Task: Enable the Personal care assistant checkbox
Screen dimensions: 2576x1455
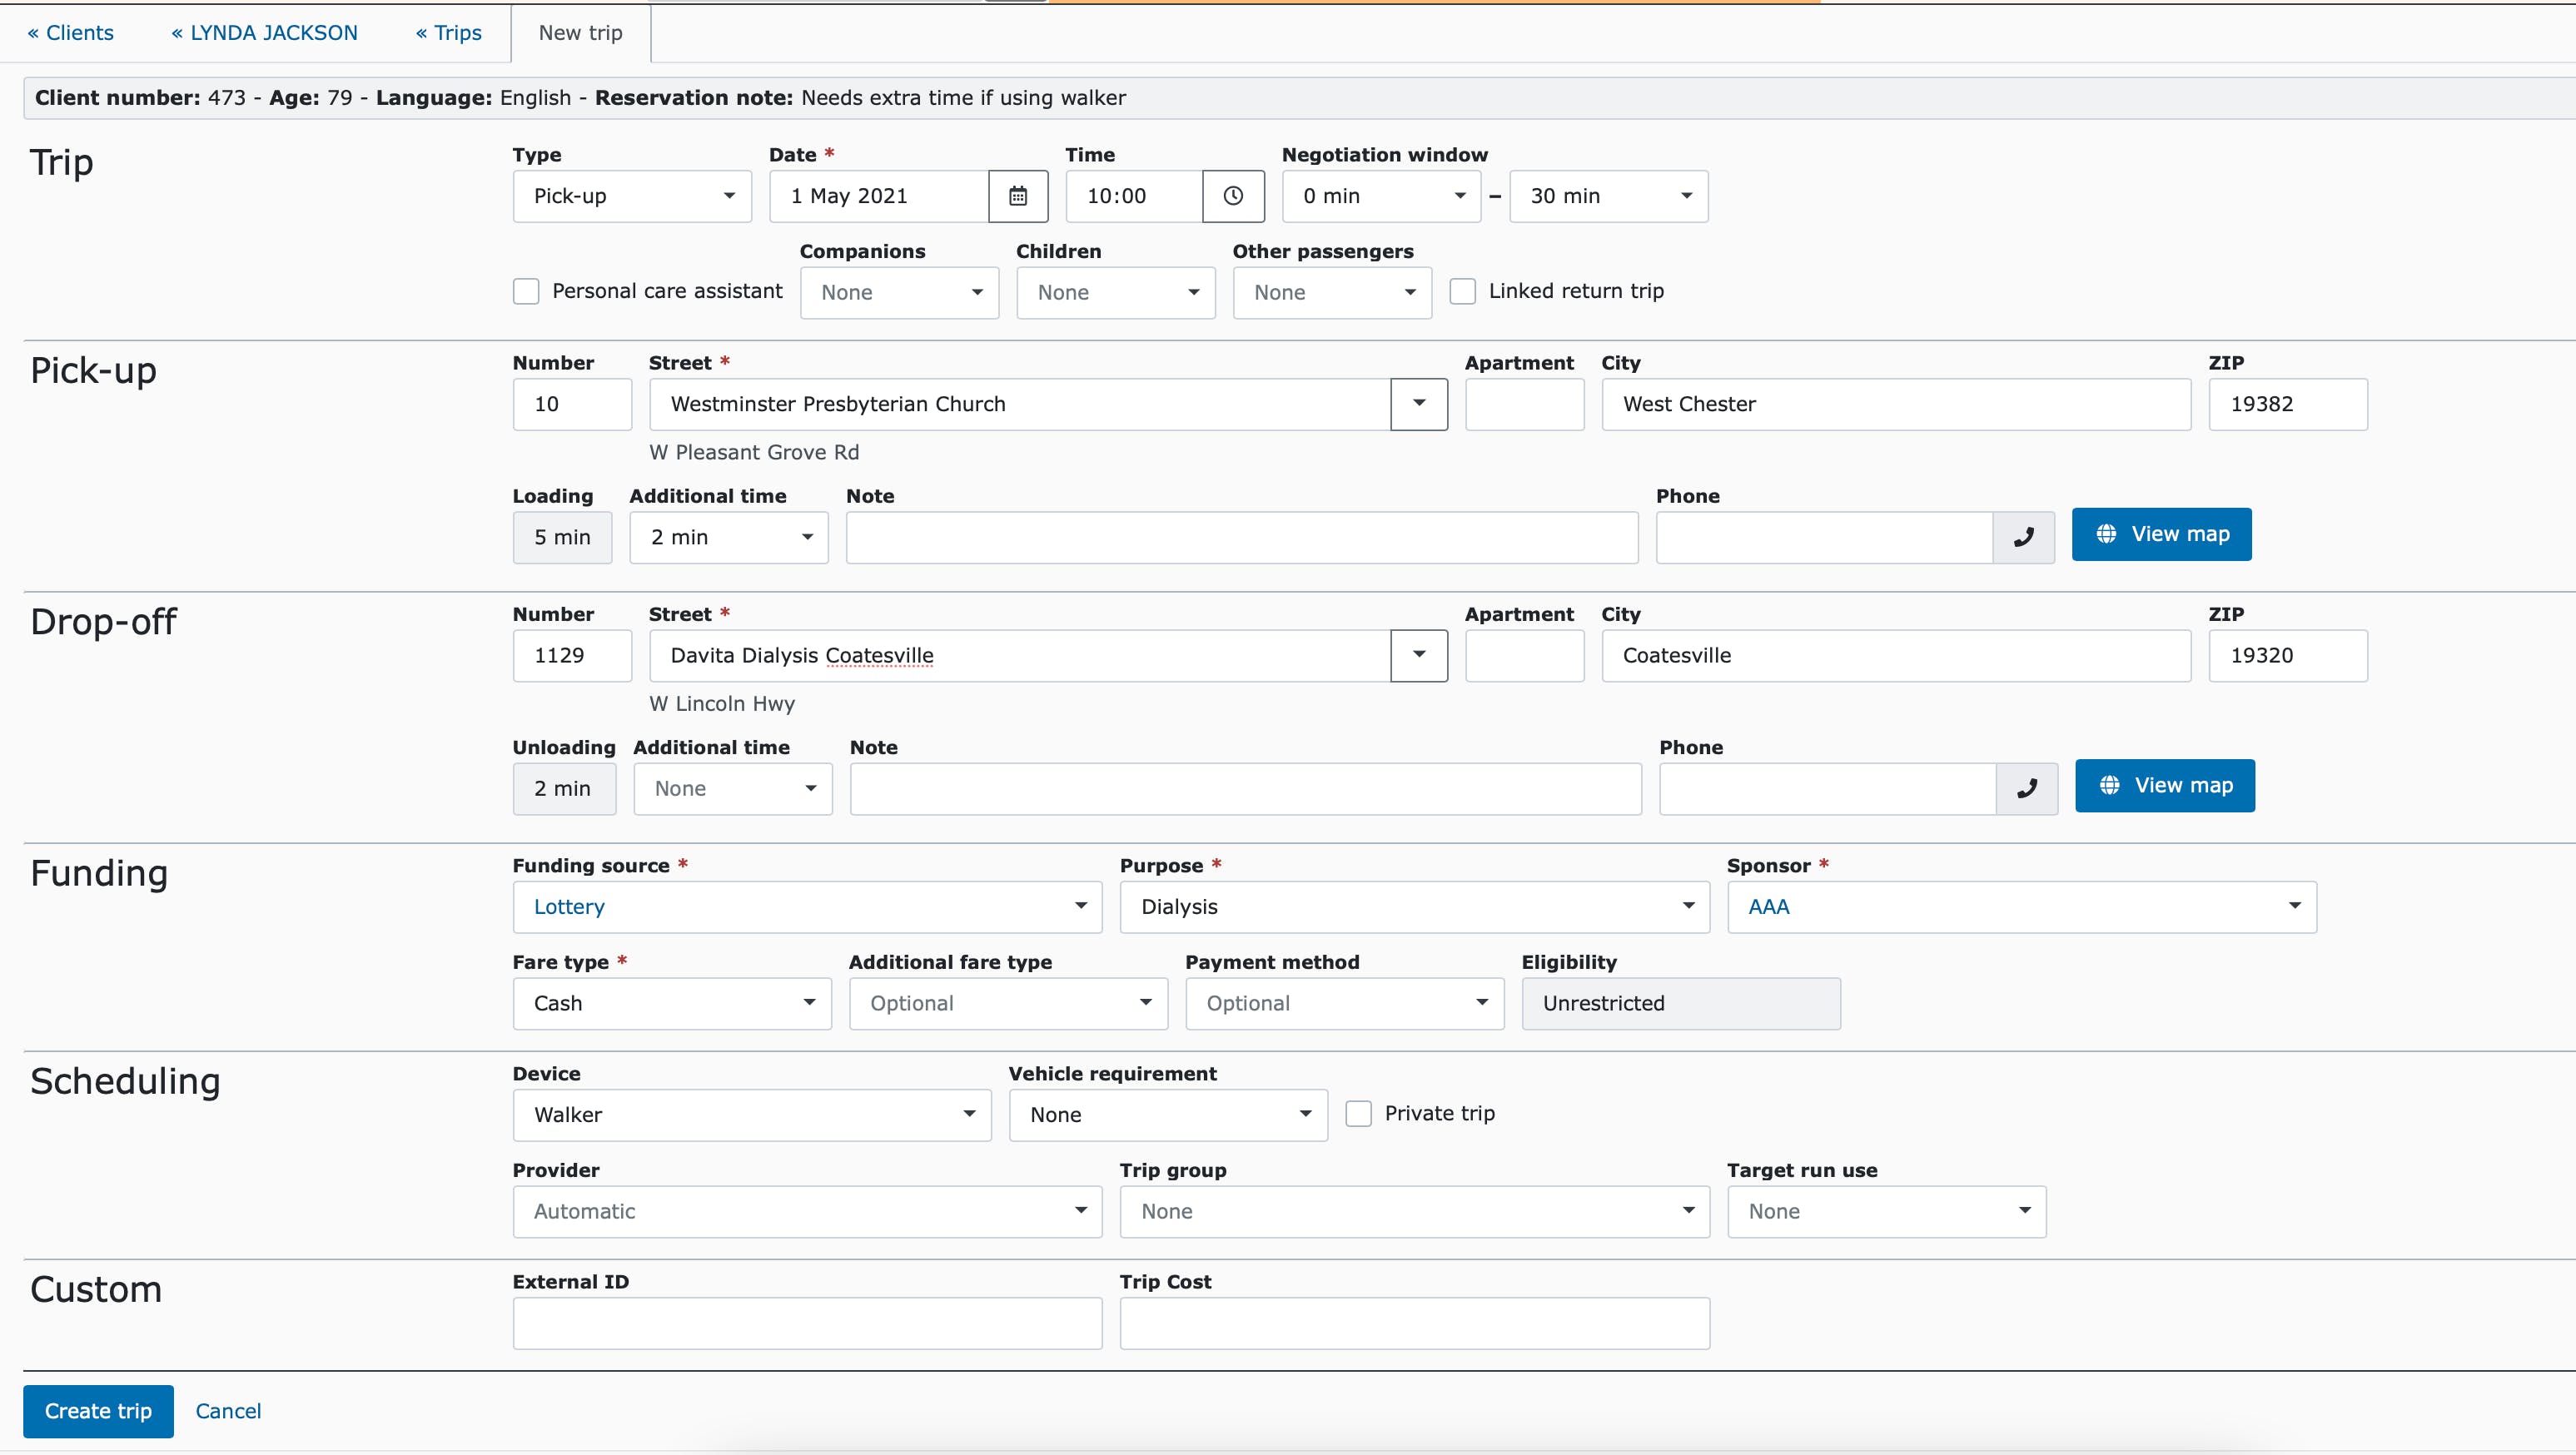Action: pyautogui.click(x=526, y=291)
